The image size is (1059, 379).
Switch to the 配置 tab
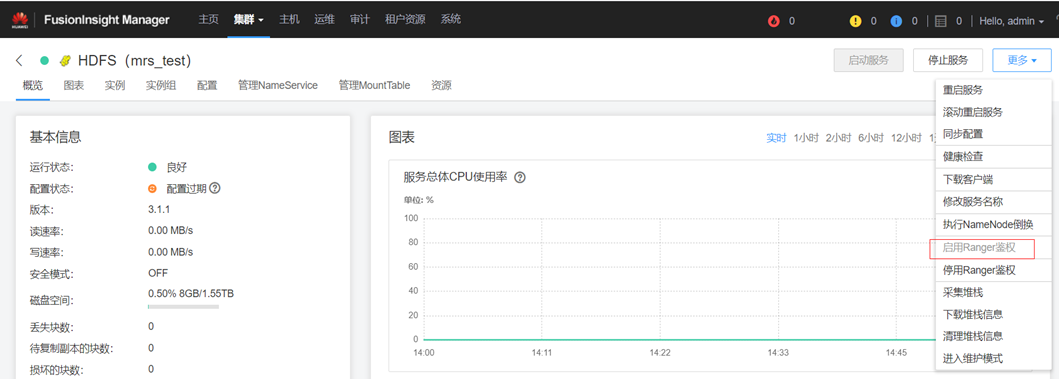pyautogui.click(x=207, y=86)
